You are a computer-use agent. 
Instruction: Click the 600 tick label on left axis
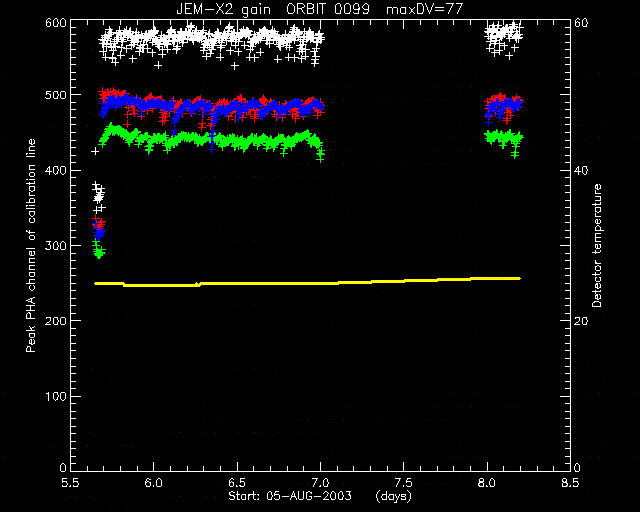pos(55,23)
